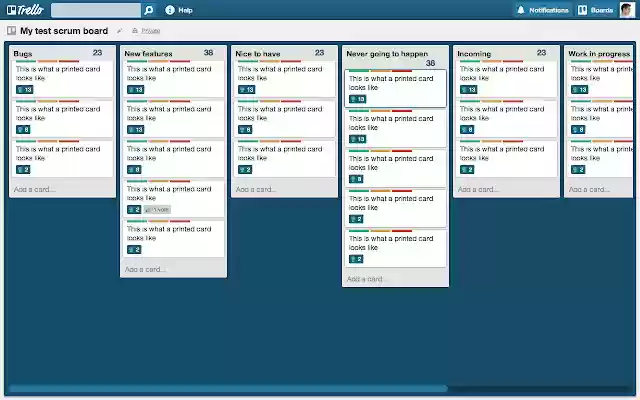The width and height of the screenshot is (640, 400).
Task: Click the pencil rename-board icon
Action: click(119, 31)
